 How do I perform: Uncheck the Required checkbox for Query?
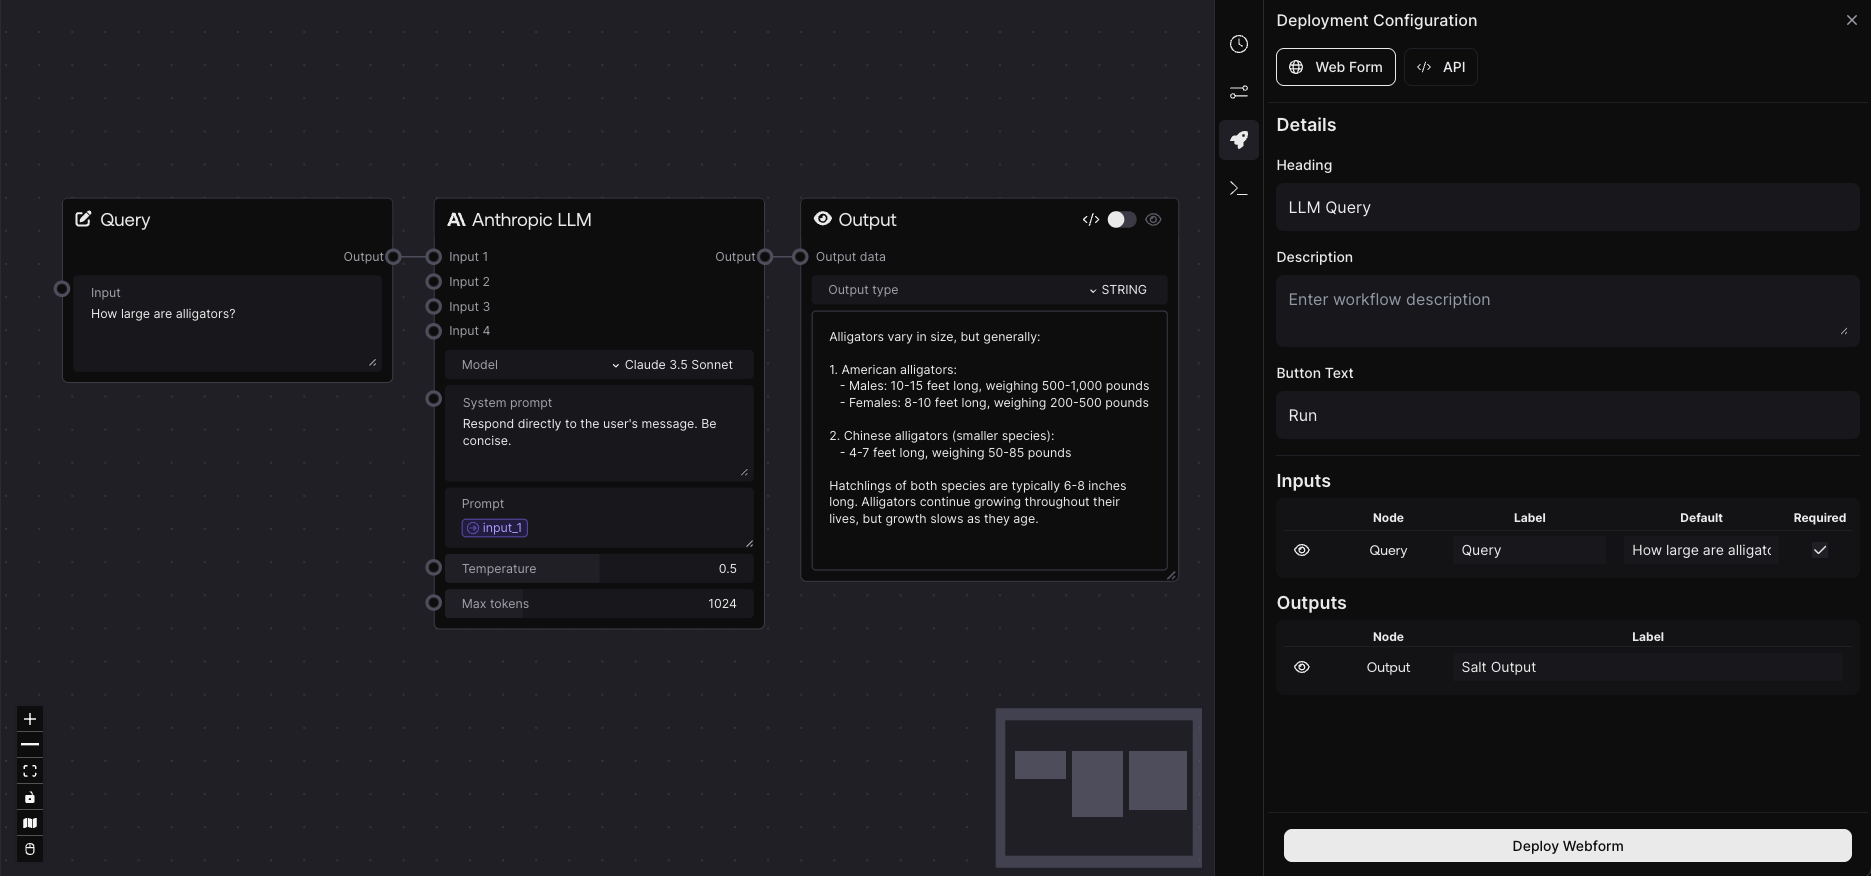1820,550
